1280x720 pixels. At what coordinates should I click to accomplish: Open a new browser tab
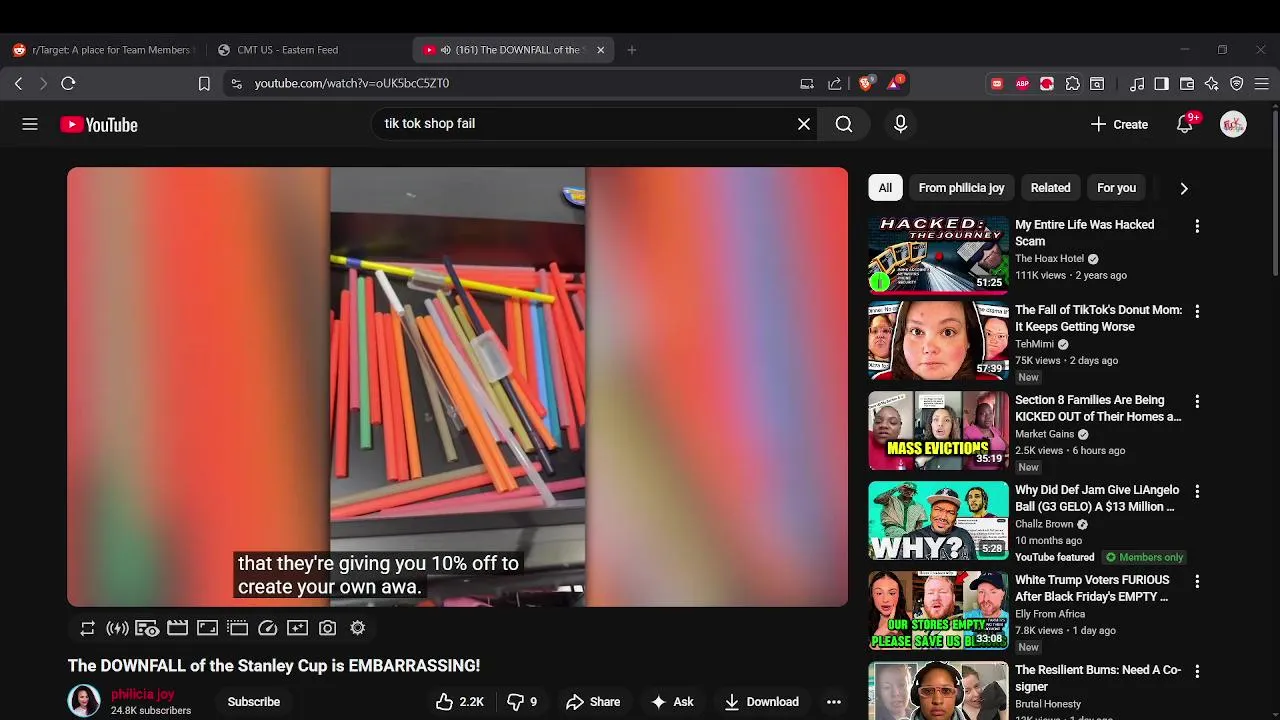(x=631, y=50)
